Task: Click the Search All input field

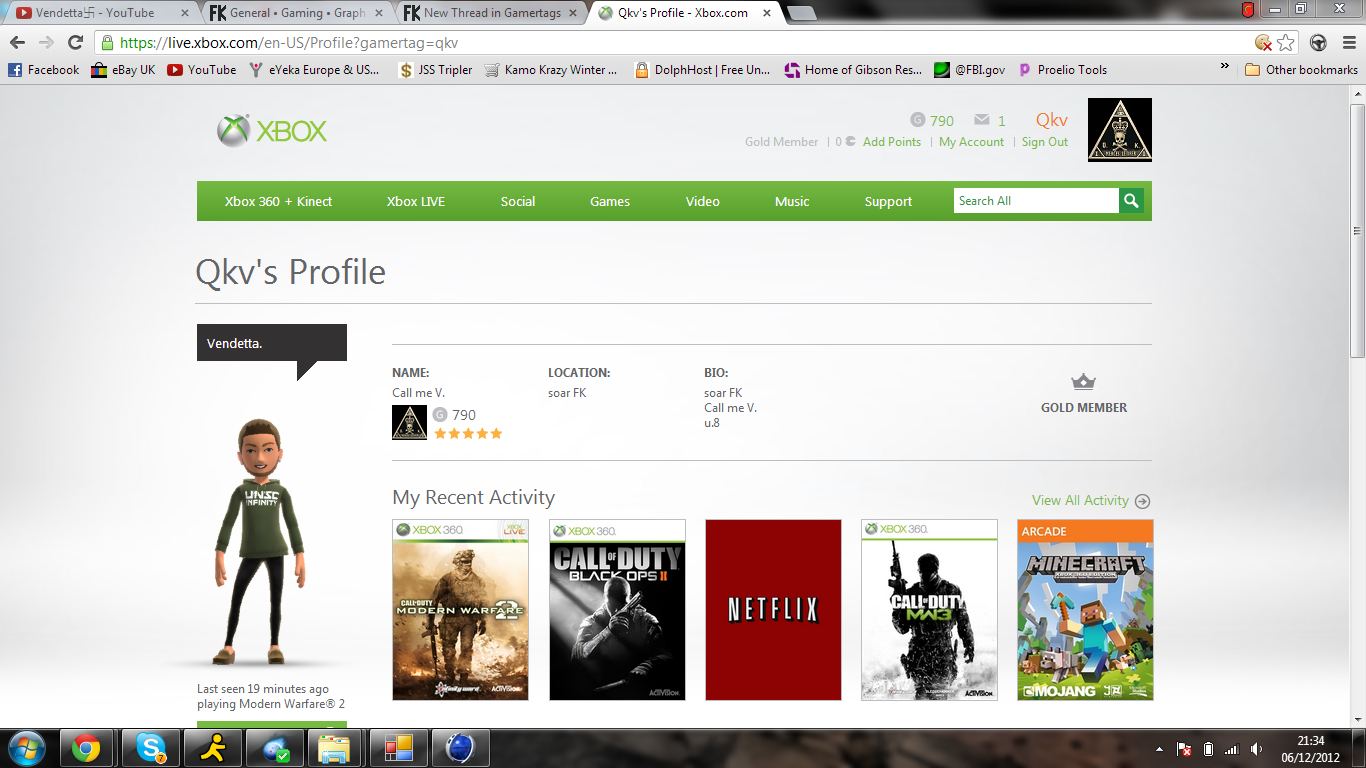Action: (1036, 201)
